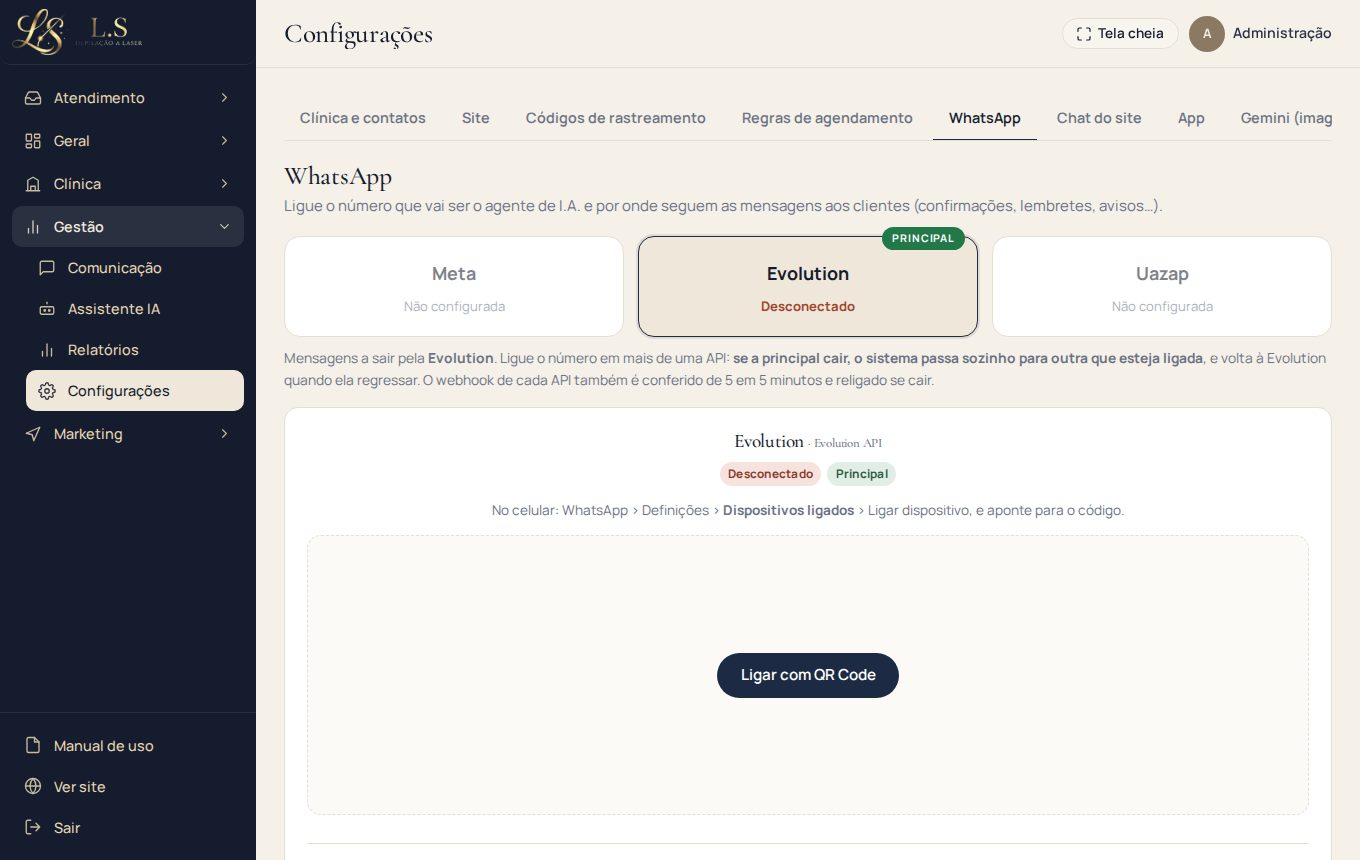The width and height of the screenshot is (1360, 860).
Task: Click the Gestão bar chart icon
Action: pos(33,227)
